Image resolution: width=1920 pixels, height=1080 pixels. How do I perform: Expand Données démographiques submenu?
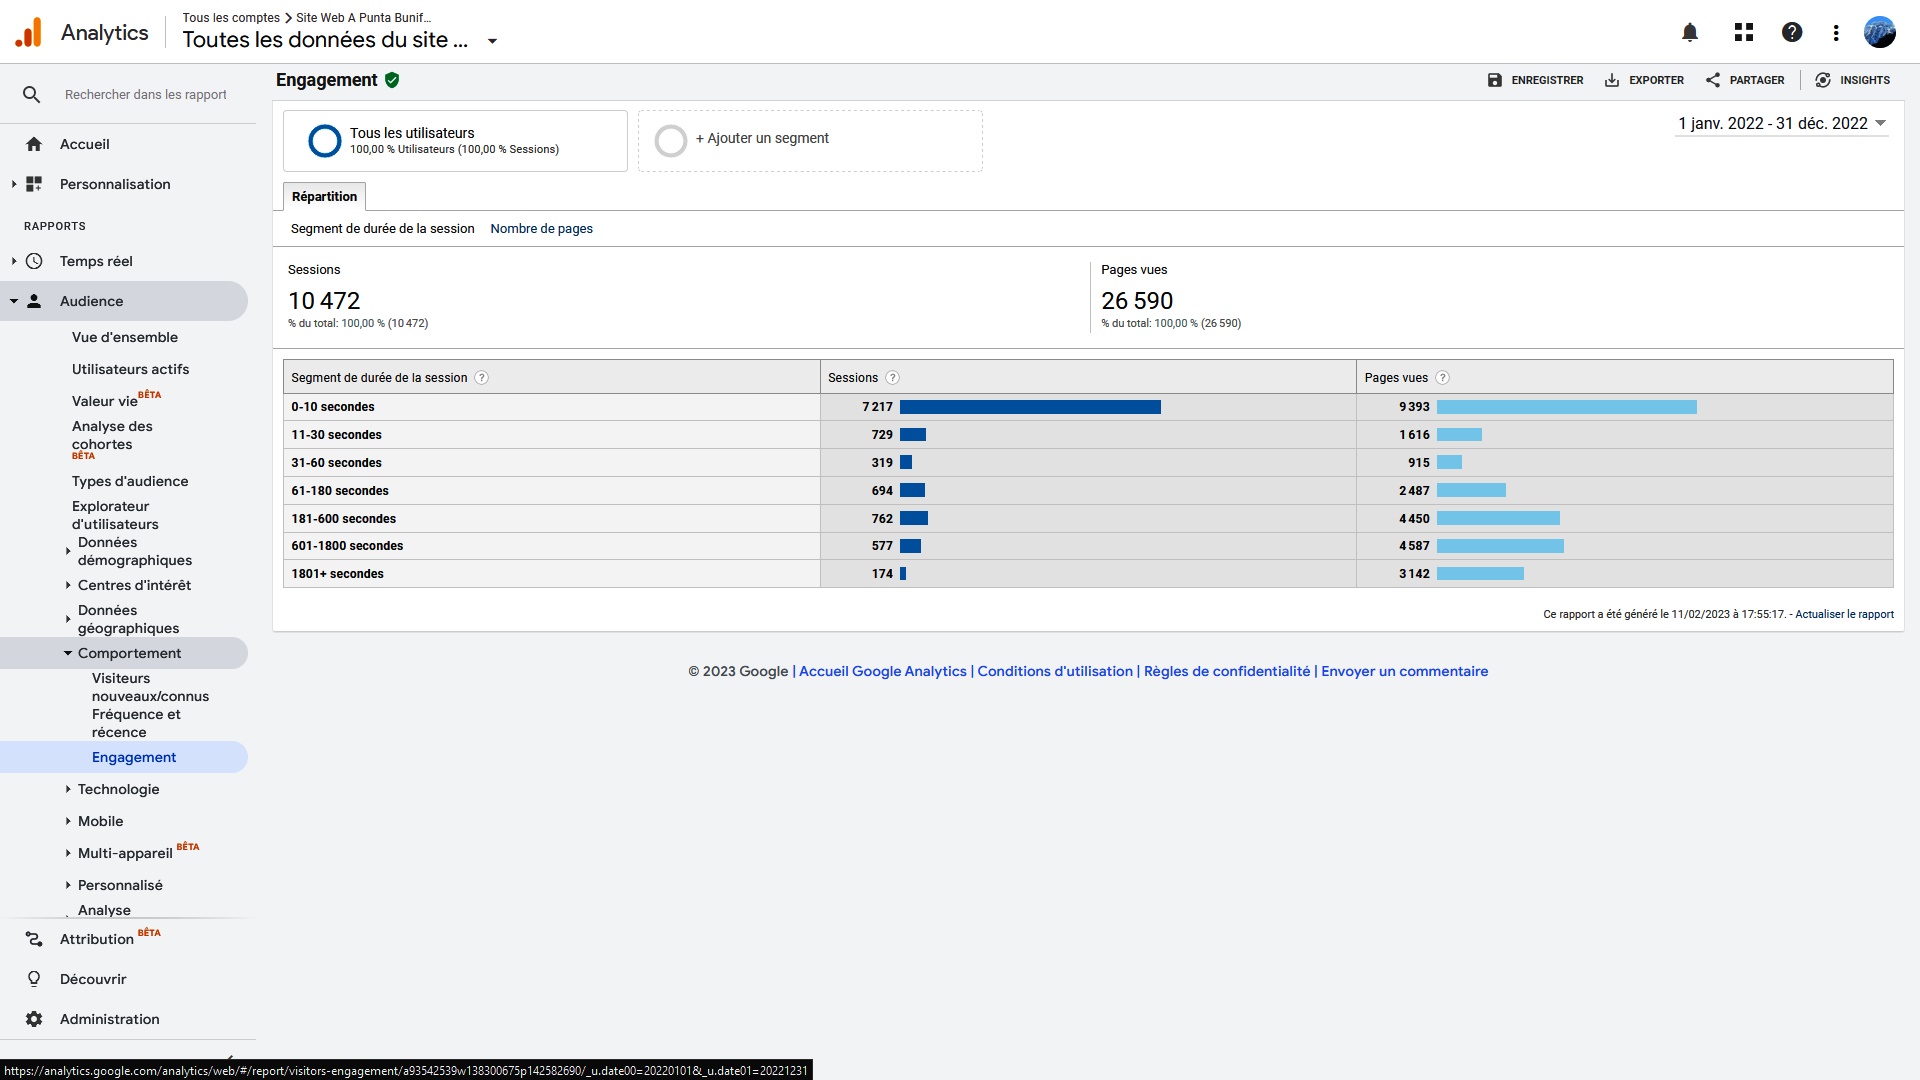pyautogui.click(x=68, y=551)
